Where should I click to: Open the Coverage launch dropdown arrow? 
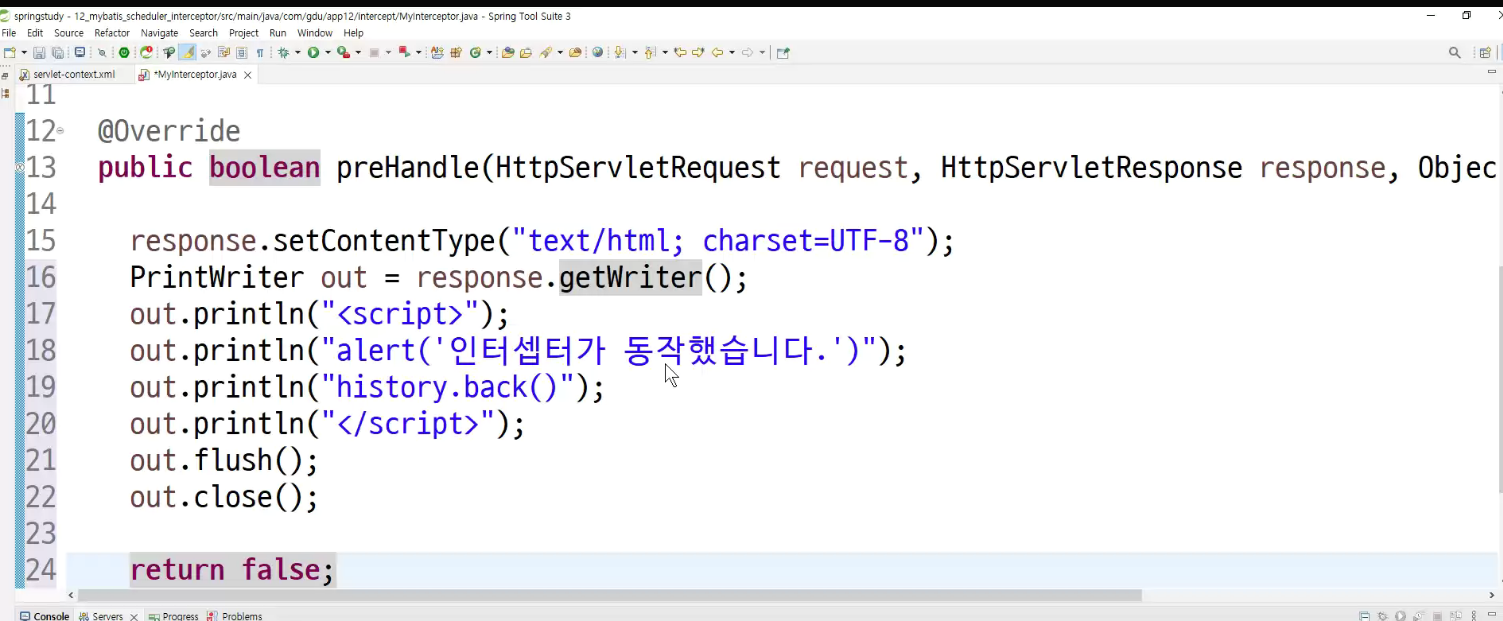point(358,52)
